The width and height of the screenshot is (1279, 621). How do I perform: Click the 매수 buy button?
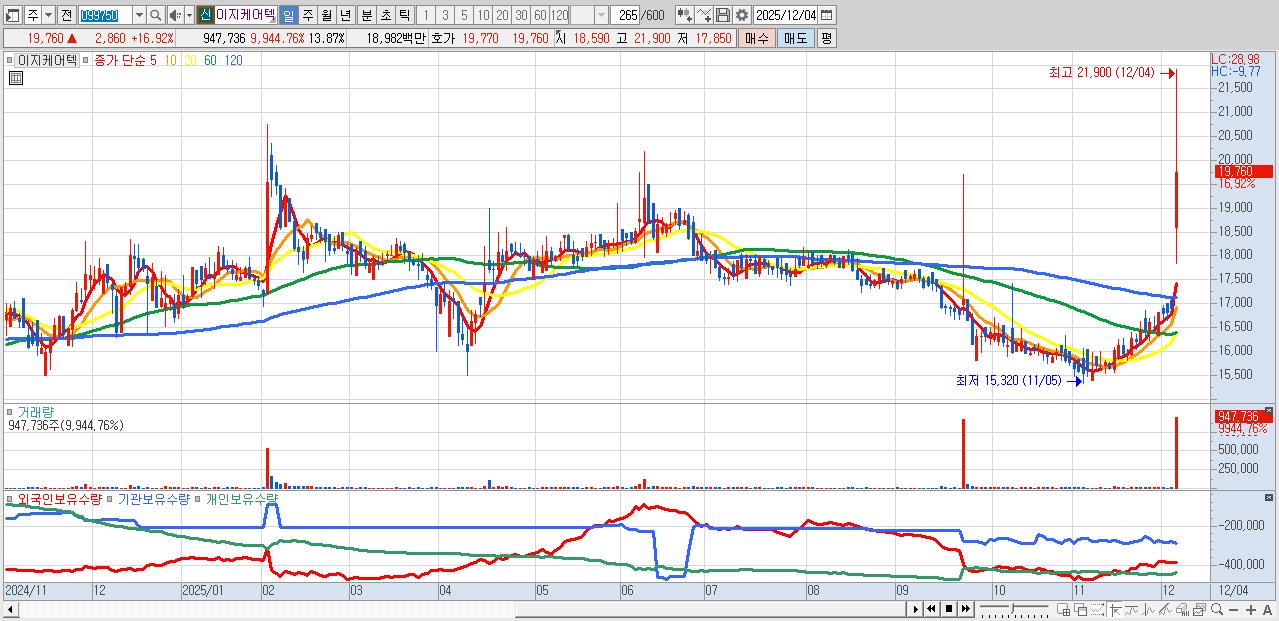[757, 38]
